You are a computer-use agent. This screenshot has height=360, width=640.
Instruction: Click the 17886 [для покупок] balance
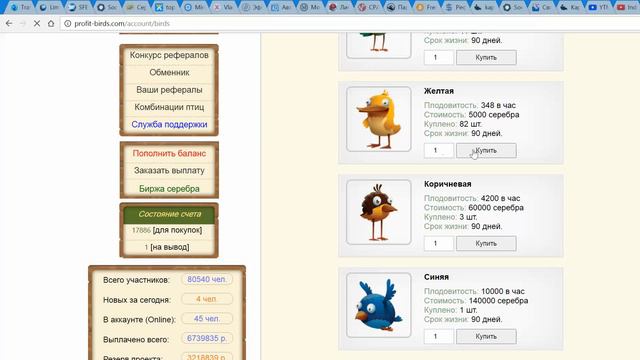point(167,230)
